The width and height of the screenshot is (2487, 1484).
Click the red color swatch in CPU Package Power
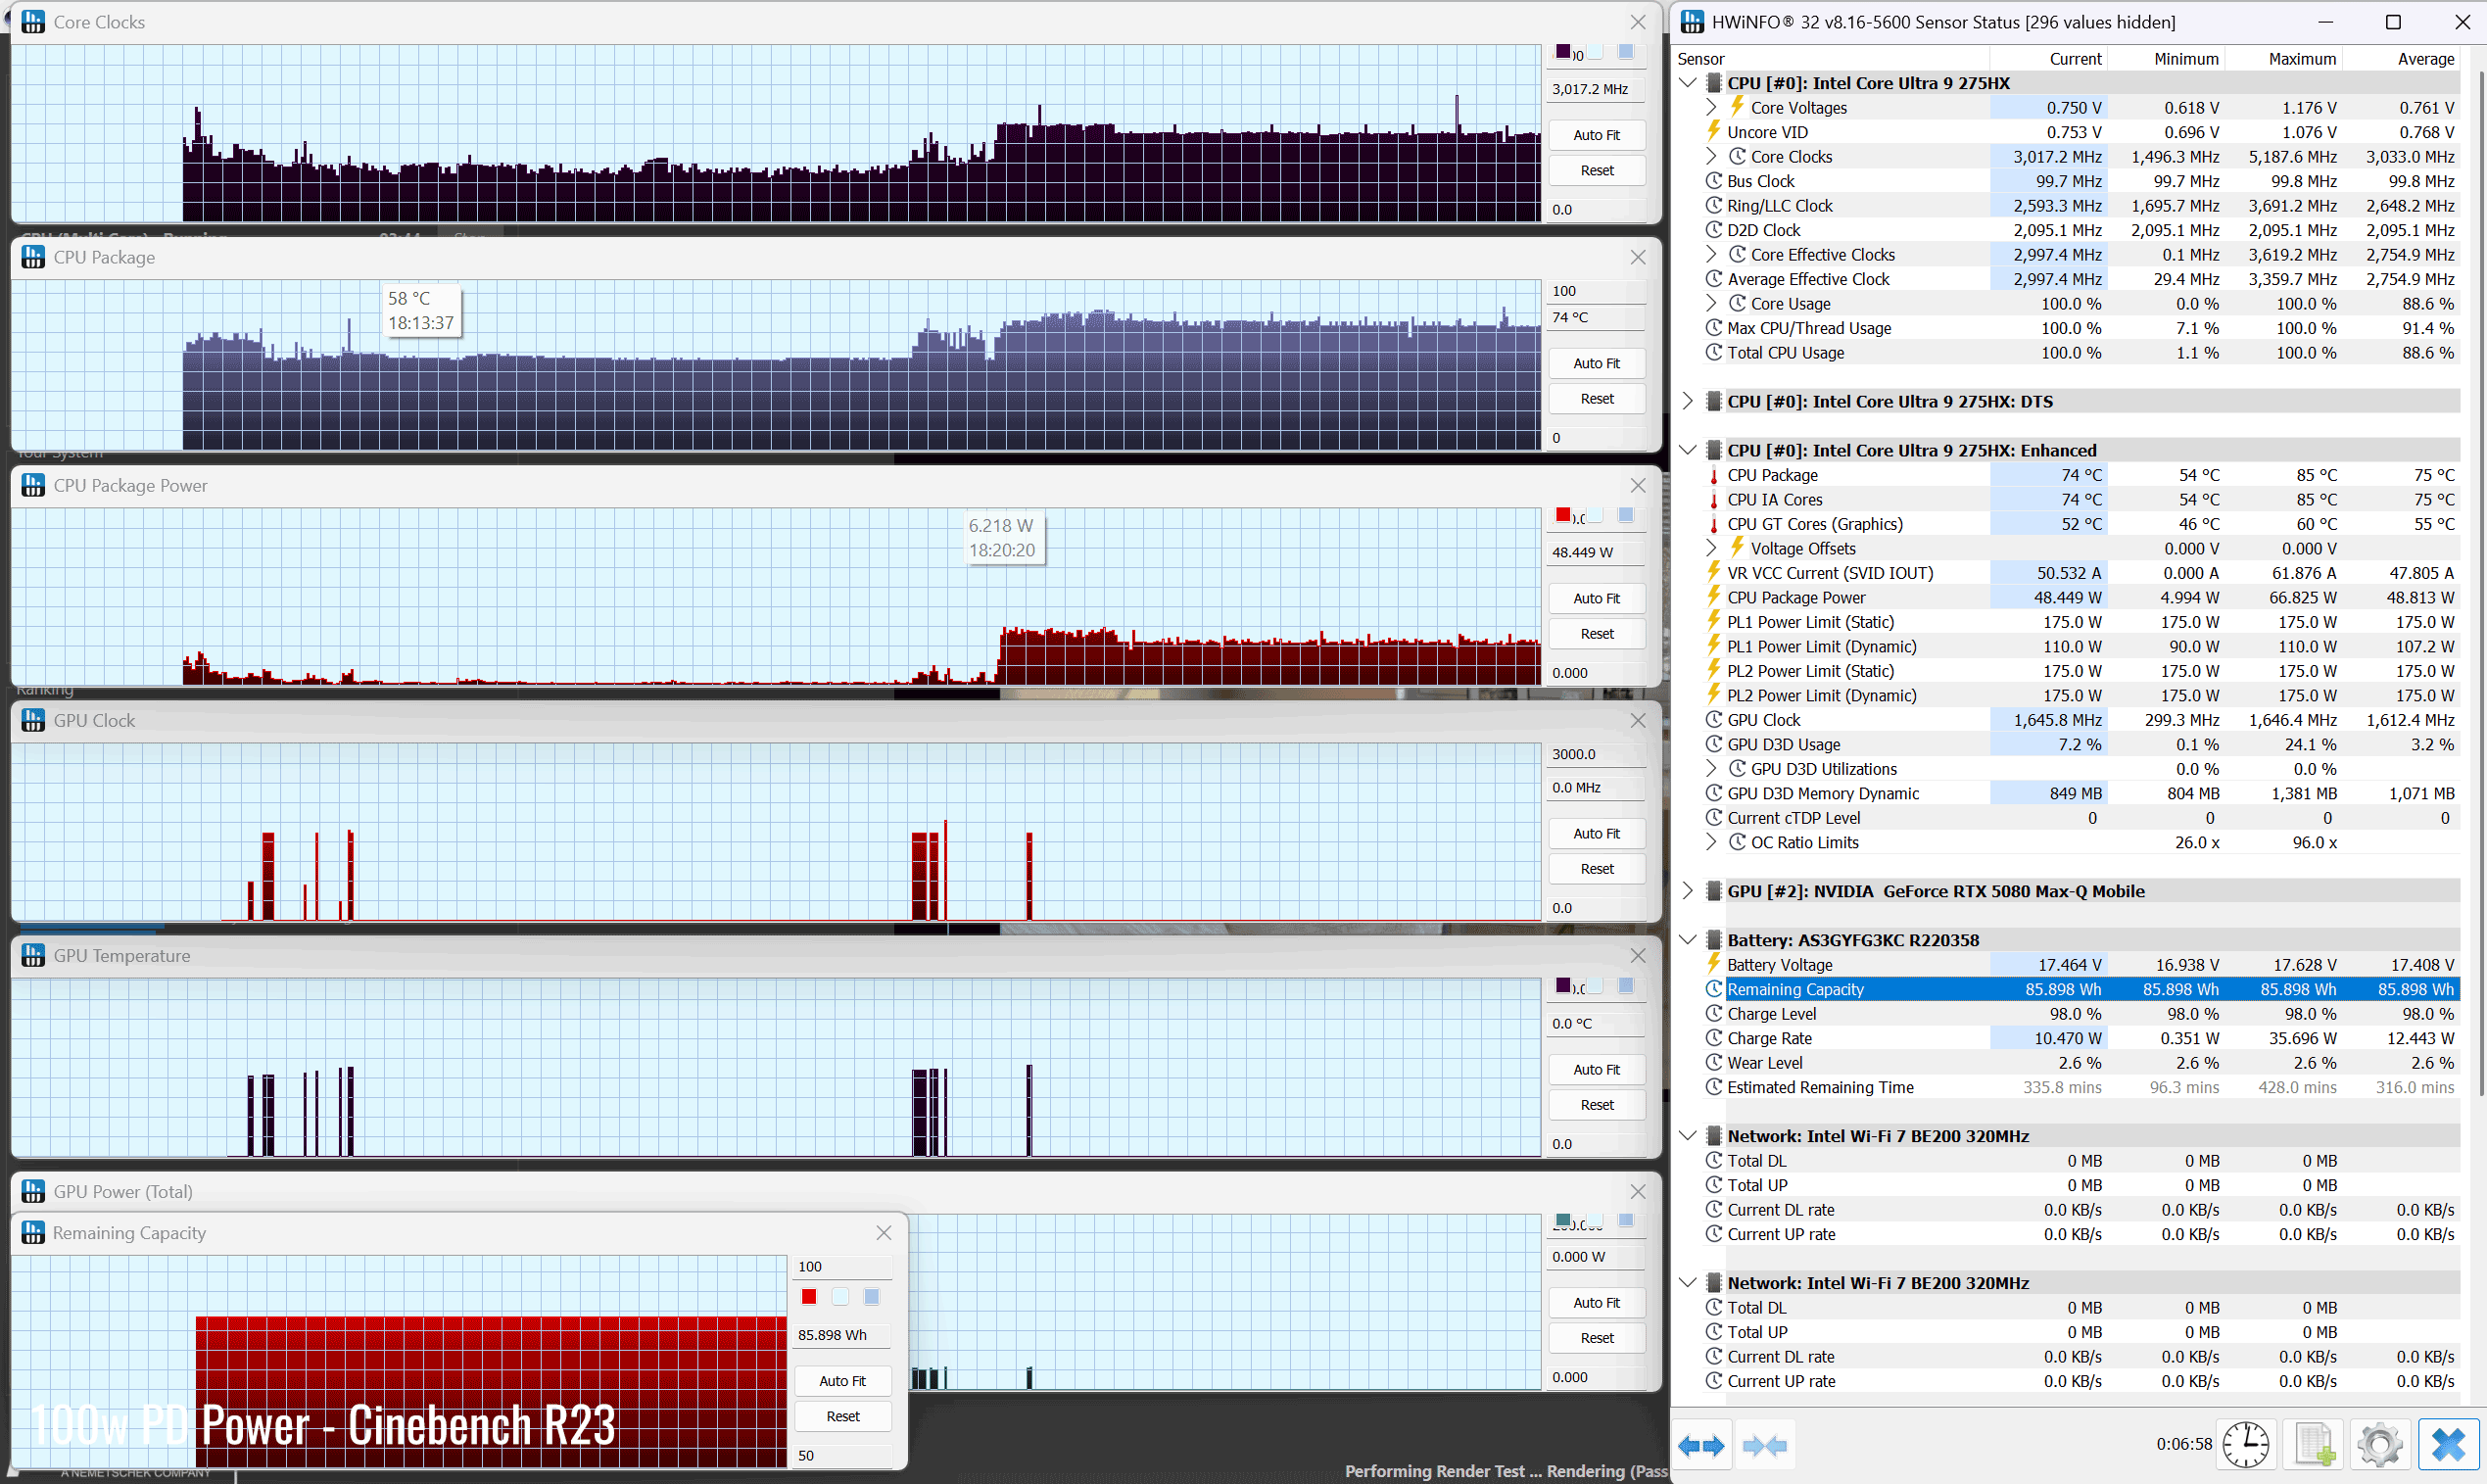coord(1563,515)
